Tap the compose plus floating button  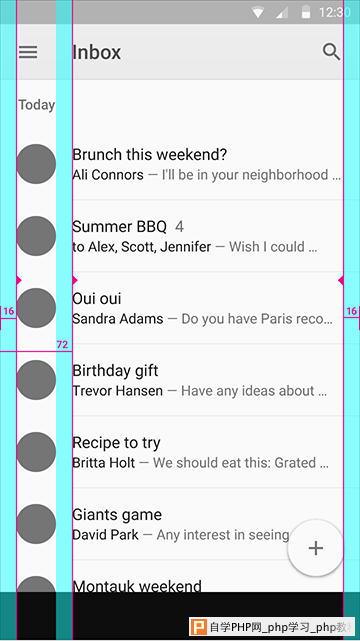[x=315, y=548]
